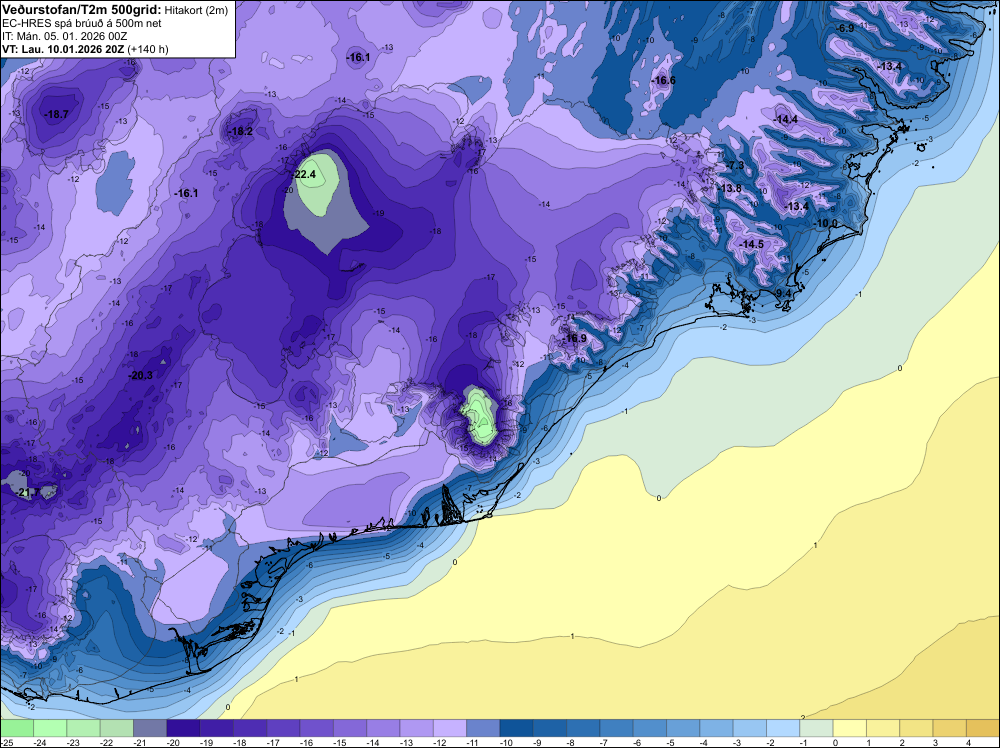The image size is (1000, 748).
Task: Select the grey-blue legend swatch labeled -21
Action: tap(150, 728)
